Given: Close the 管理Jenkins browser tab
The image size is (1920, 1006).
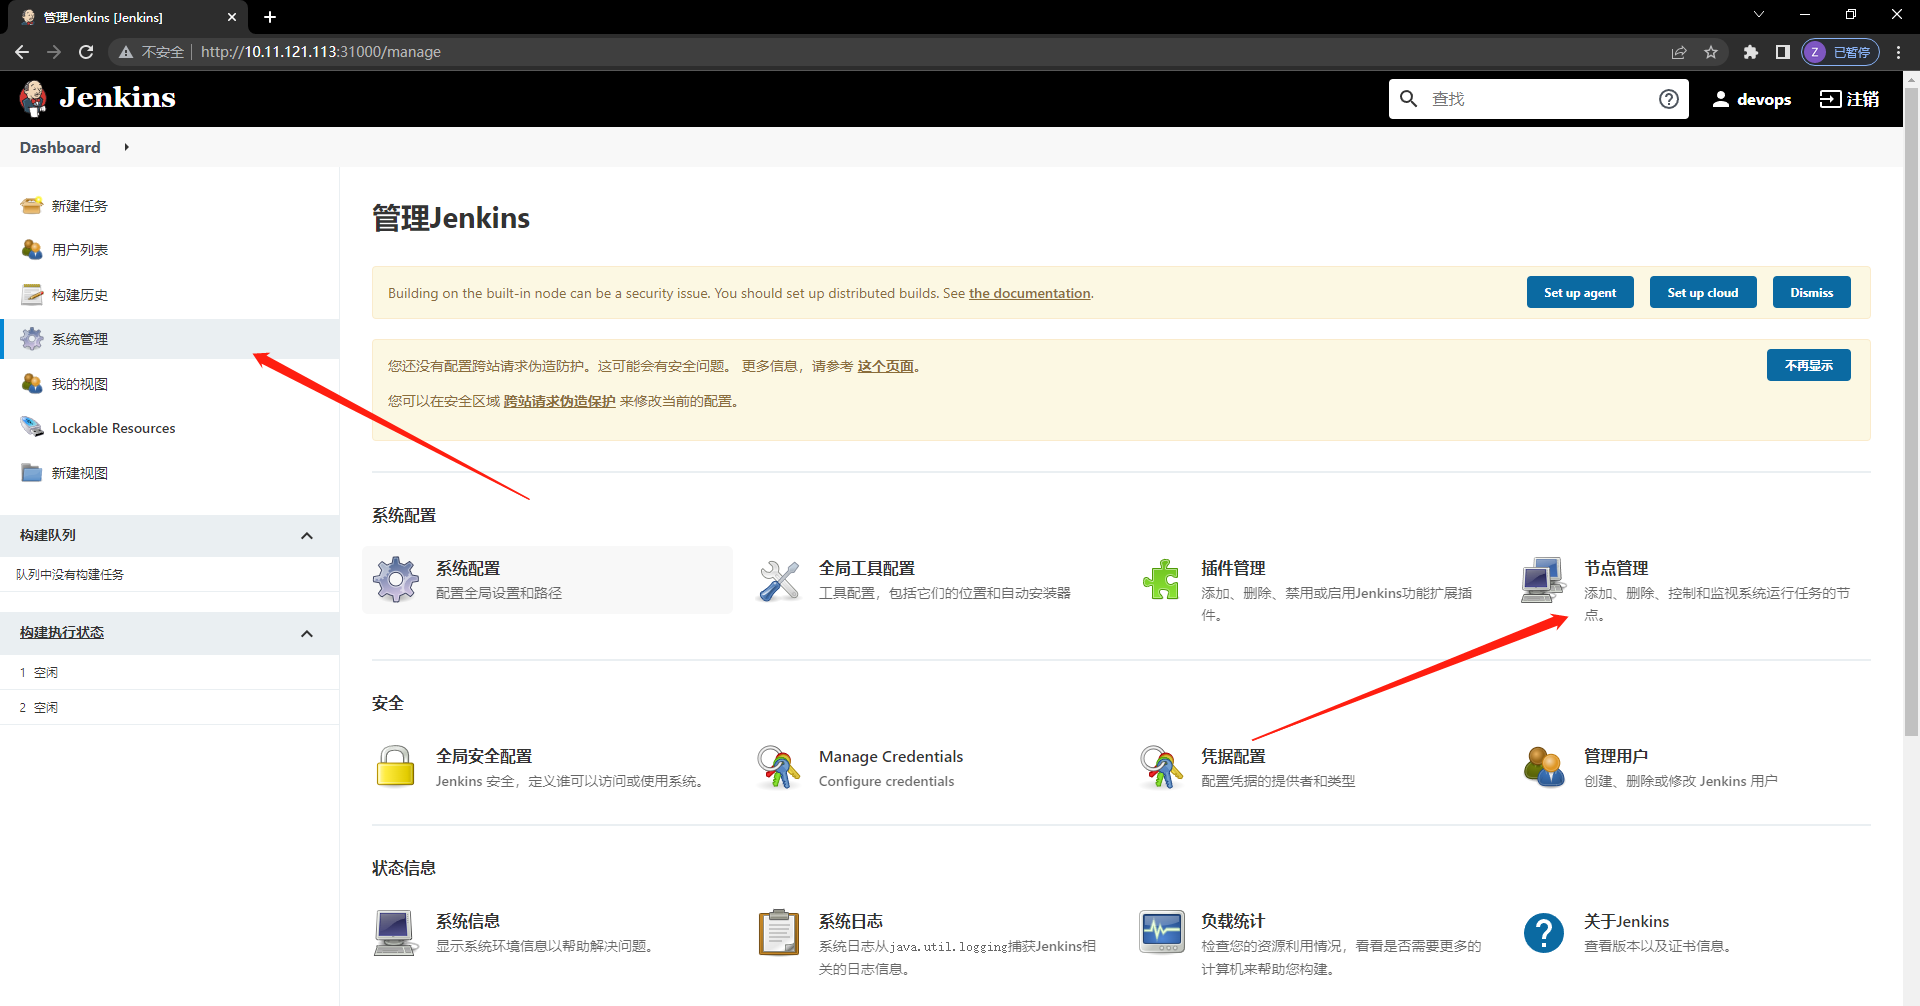Looking at the screenshot, I should click(232, 17).
